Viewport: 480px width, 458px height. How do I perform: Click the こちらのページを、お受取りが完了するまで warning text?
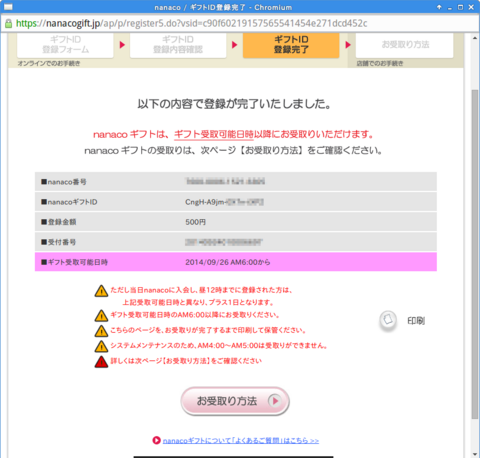coord(208,330)
